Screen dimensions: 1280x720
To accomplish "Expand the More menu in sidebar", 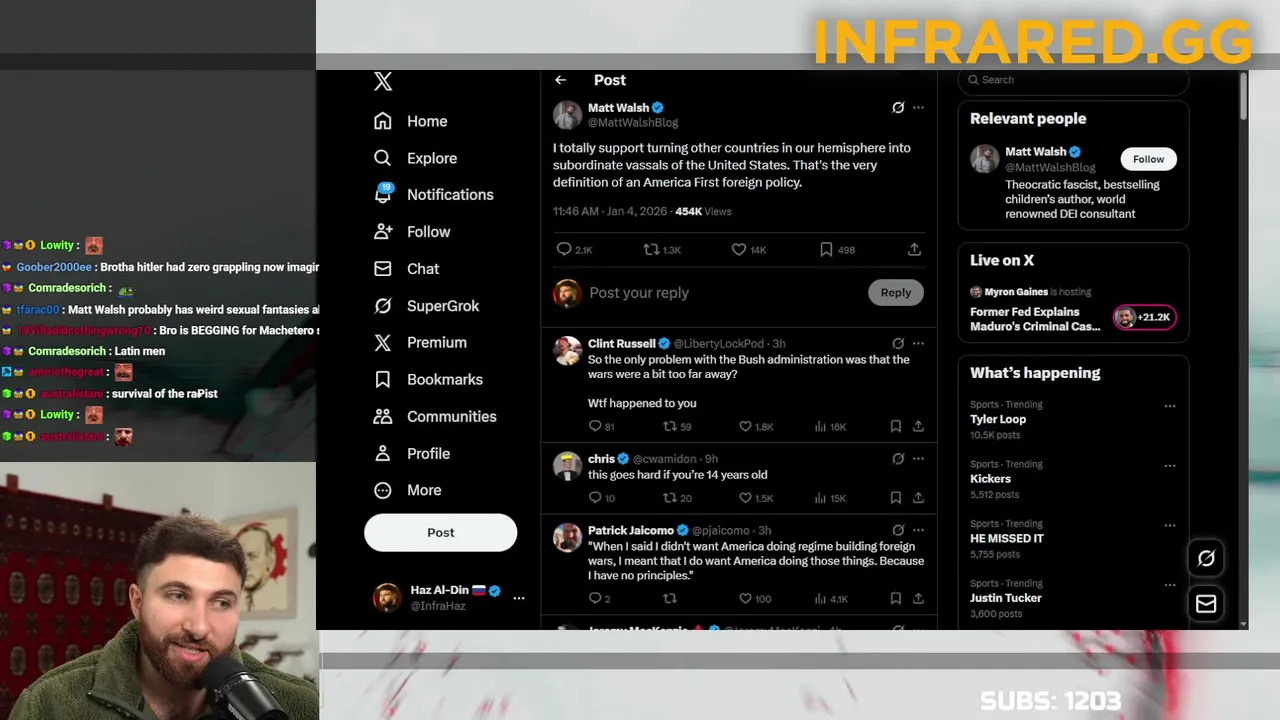I will 407,490.
